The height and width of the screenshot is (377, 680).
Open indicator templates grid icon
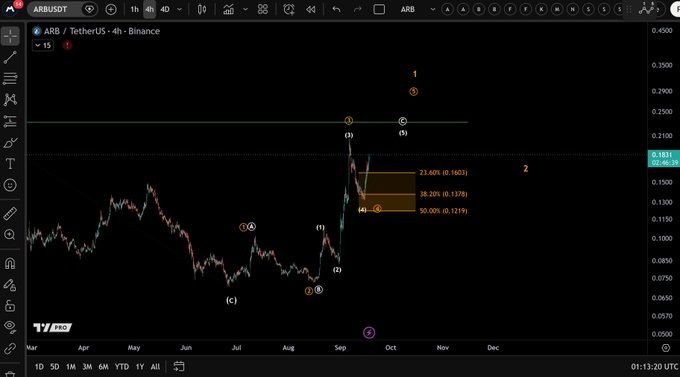click(263, 9)
